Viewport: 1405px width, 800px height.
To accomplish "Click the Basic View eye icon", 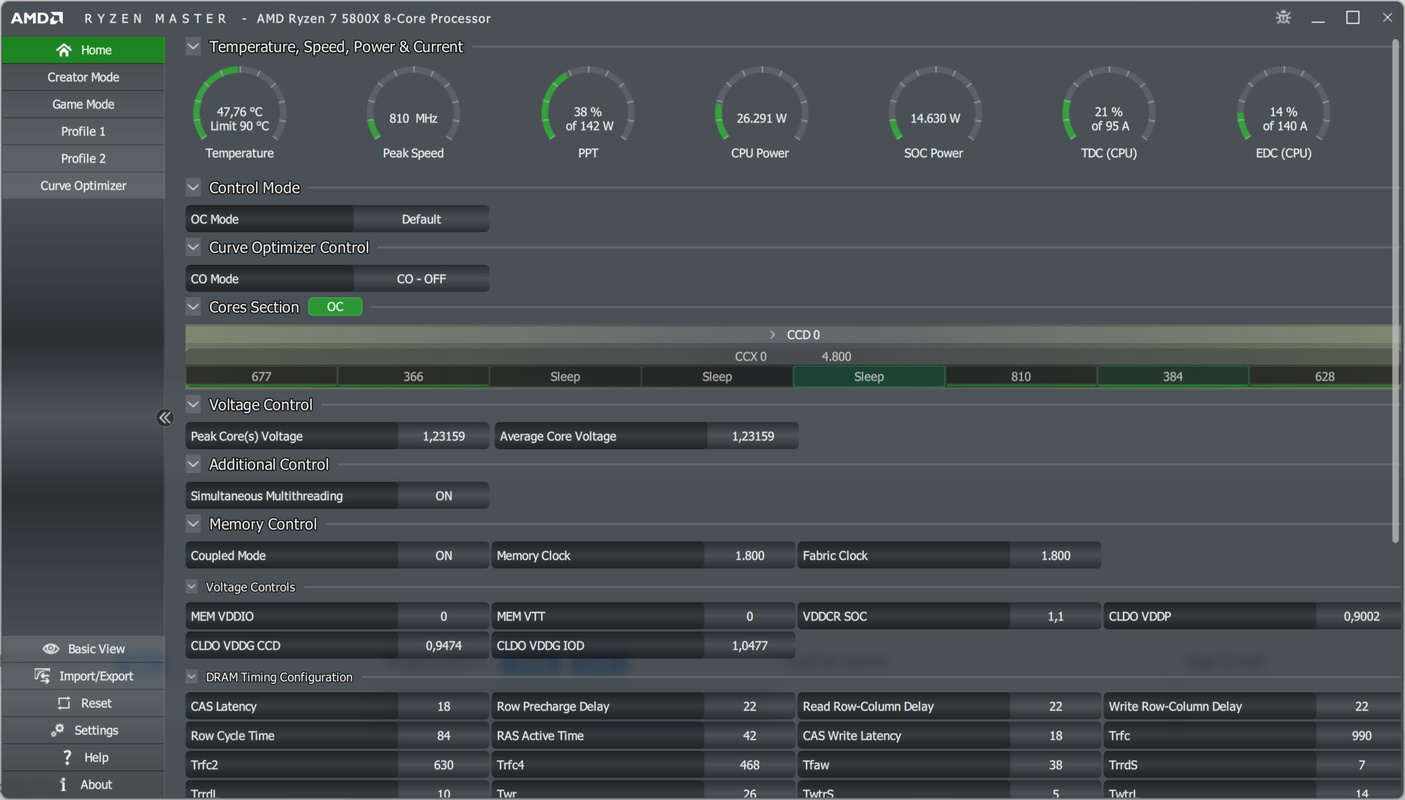I will pos(51,649).
